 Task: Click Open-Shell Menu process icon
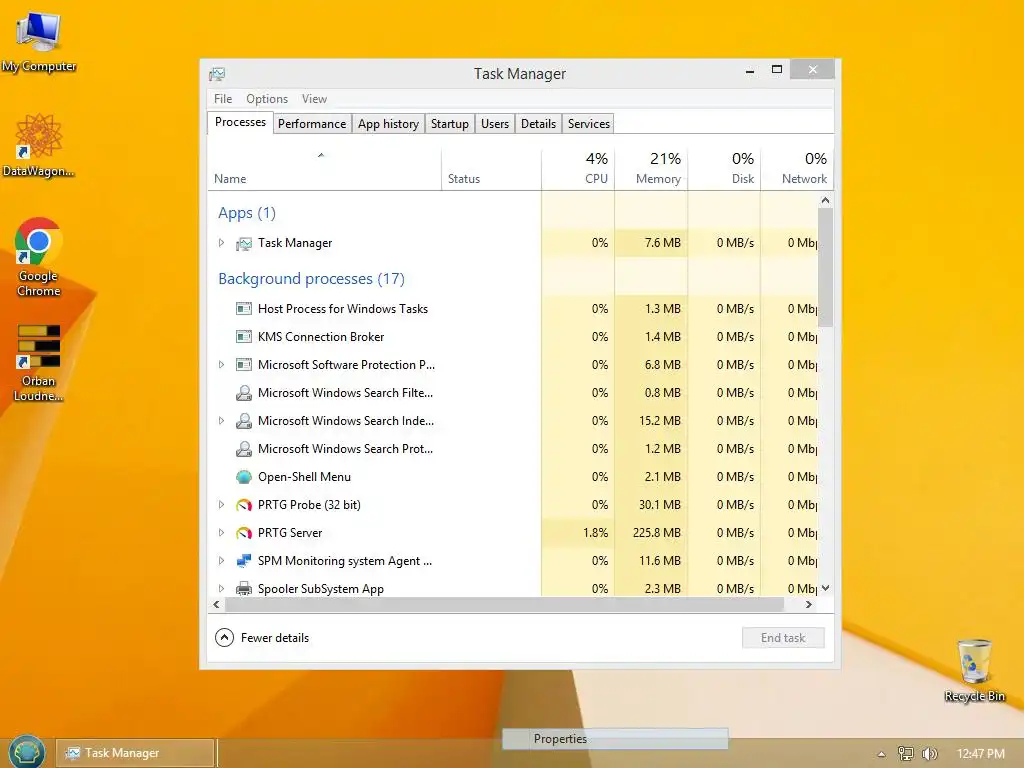[244, 477]
